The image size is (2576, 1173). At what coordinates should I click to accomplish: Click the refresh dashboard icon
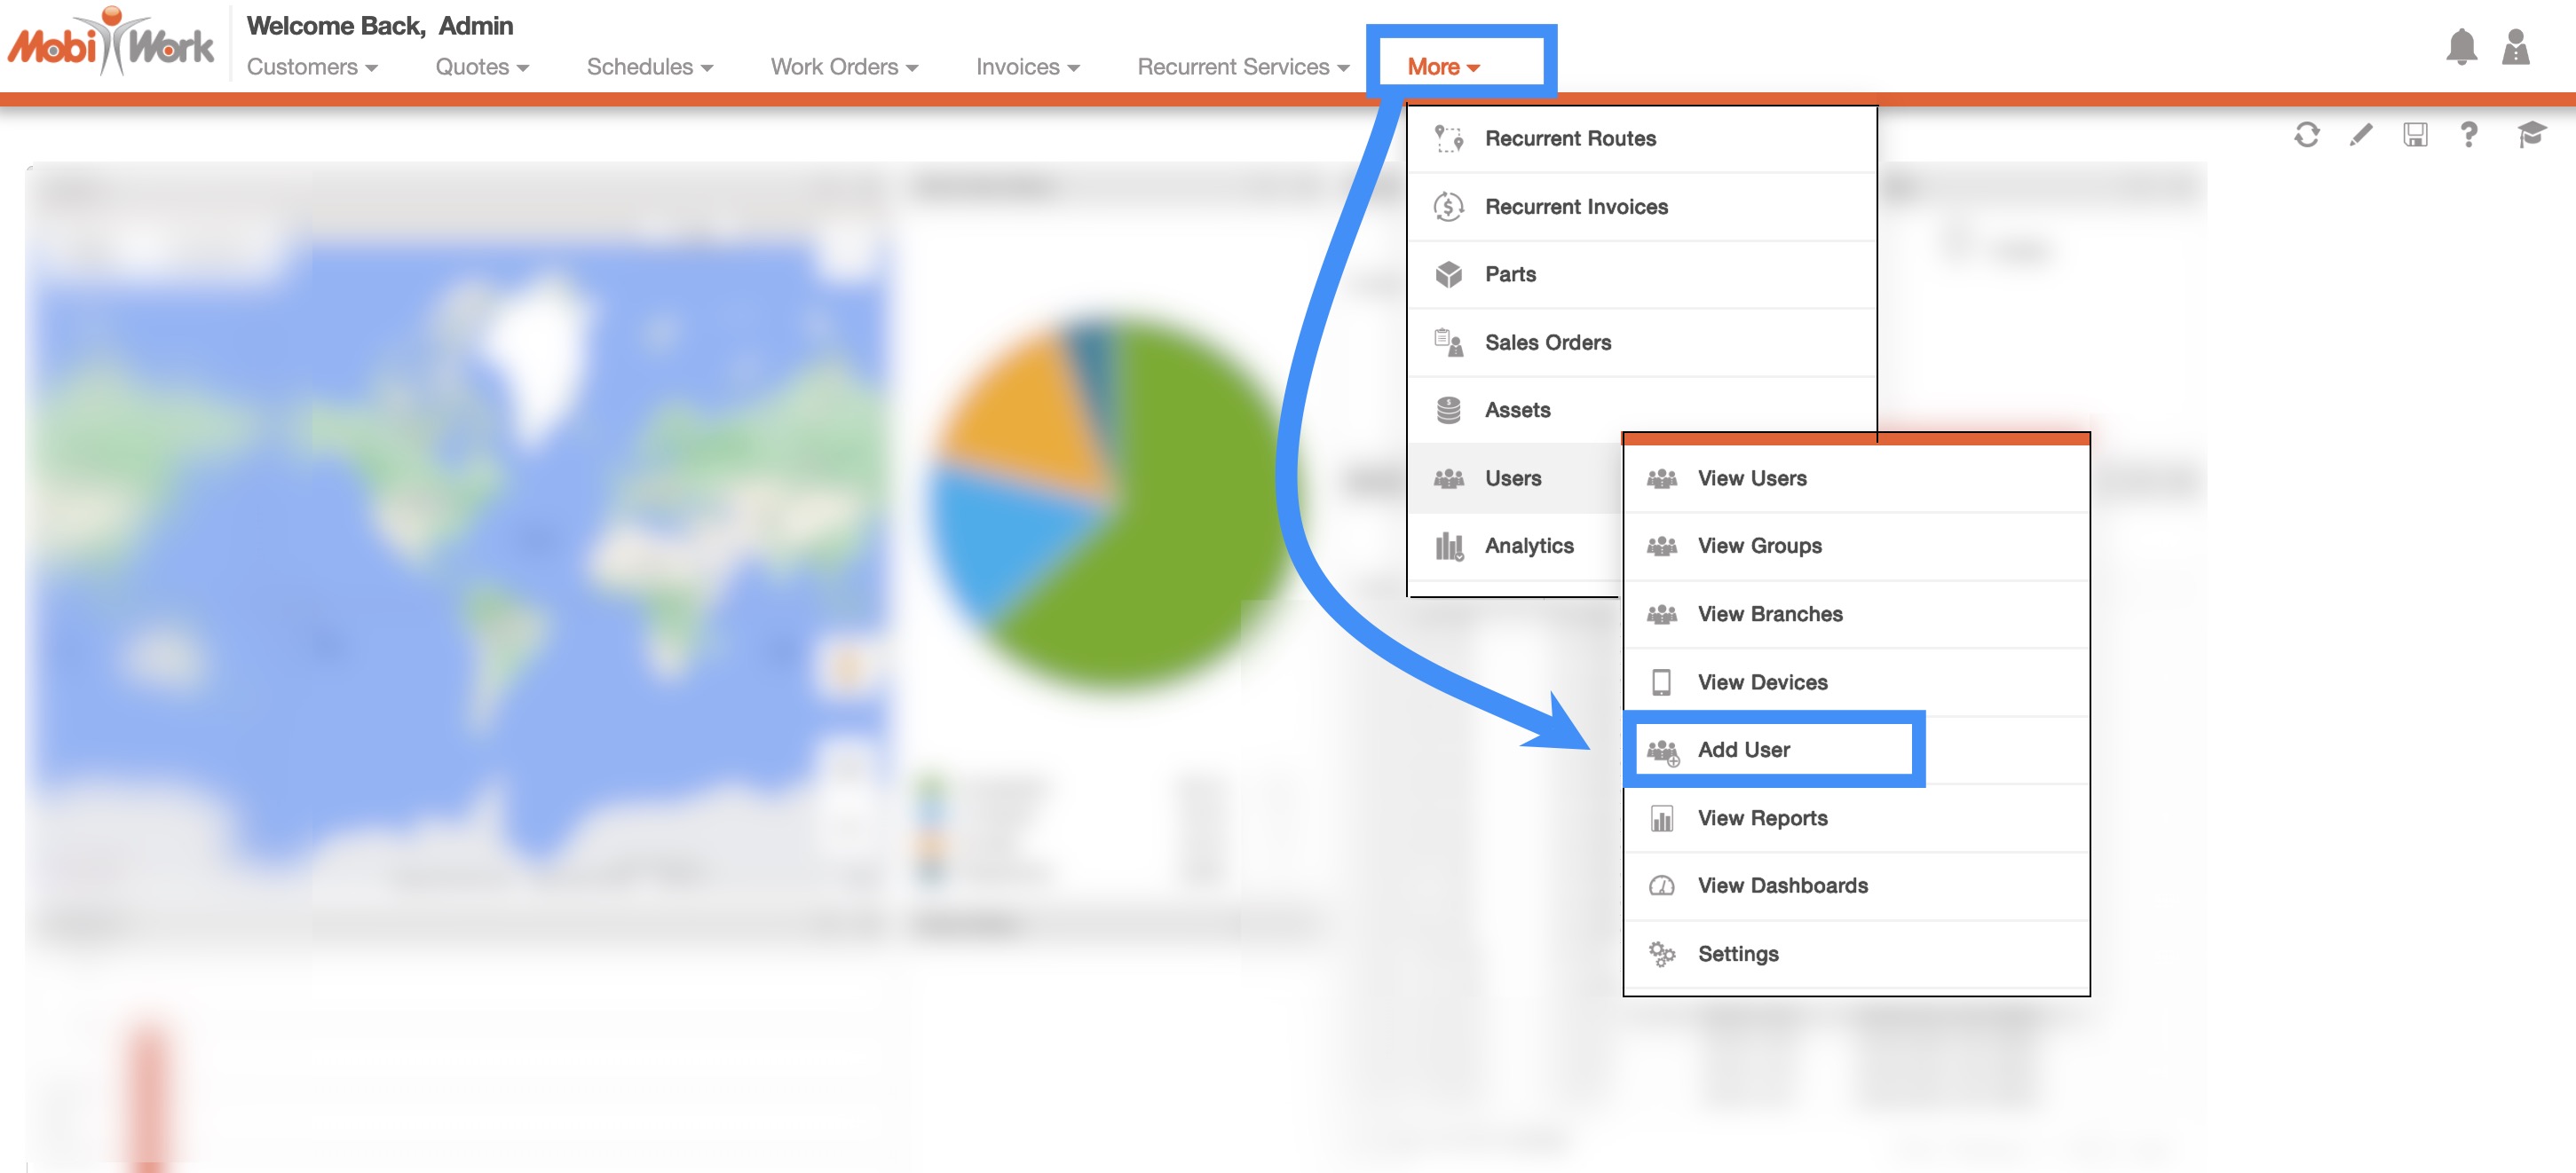[x=2307, y=135]
